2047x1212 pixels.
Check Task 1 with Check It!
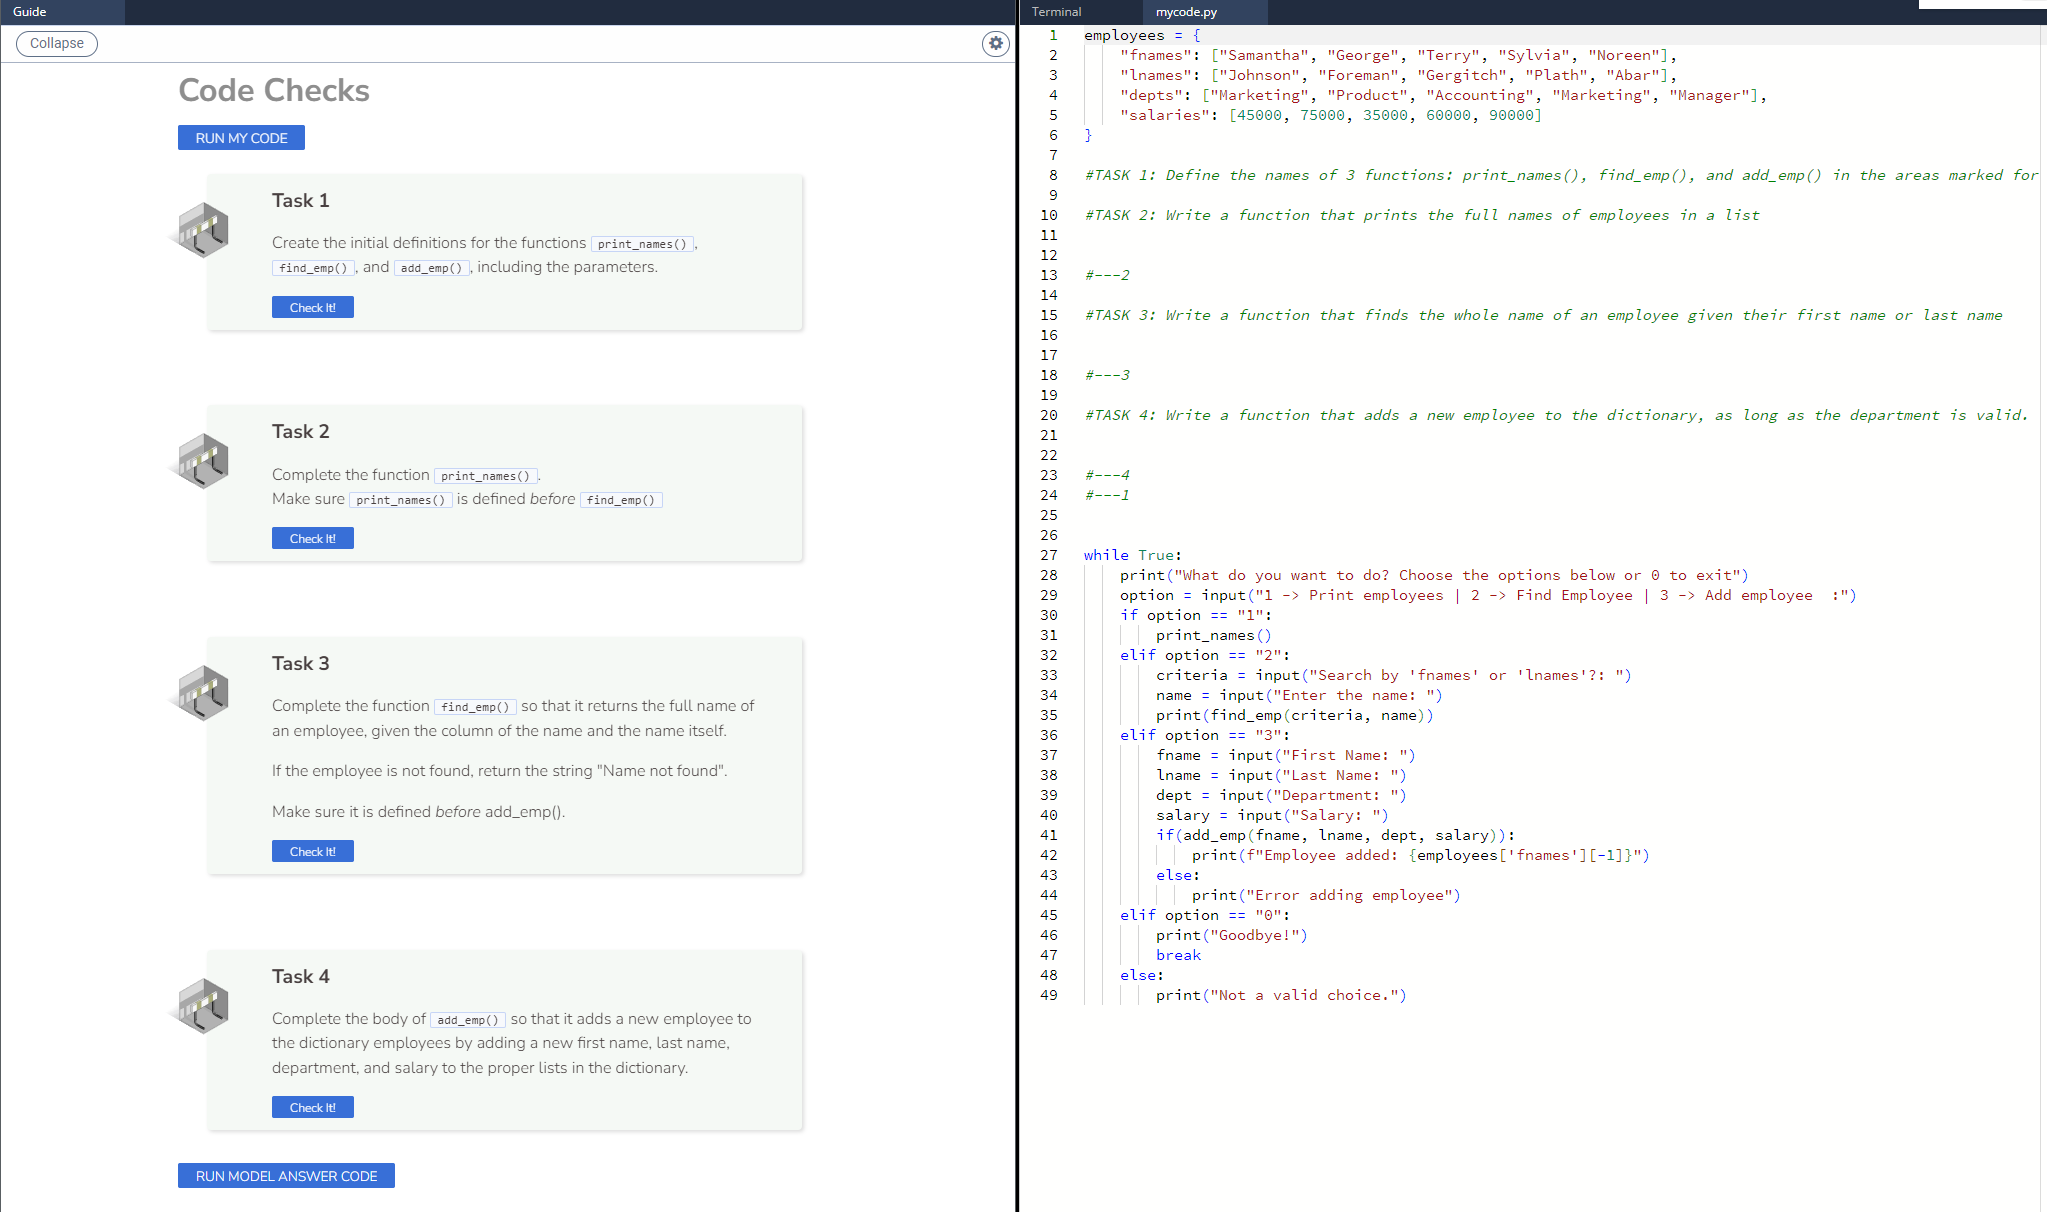[x=313, y=307]
